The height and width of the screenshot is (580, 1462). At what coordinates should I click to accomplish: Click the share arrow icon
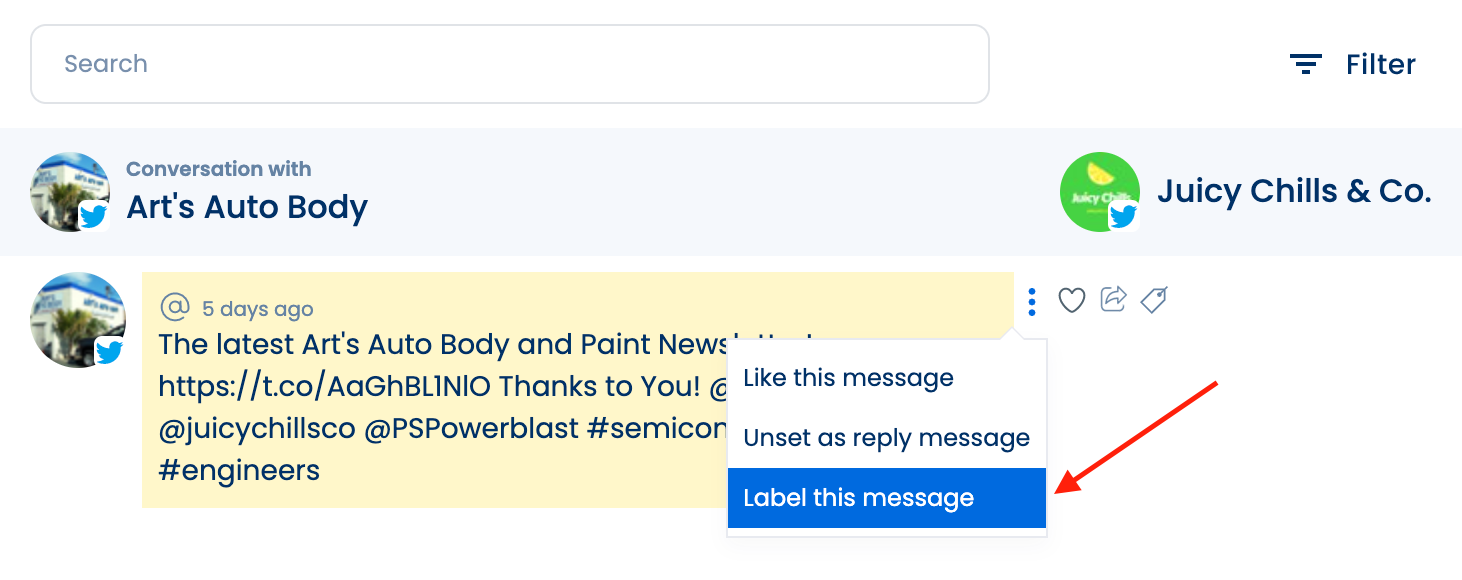[1113, 299]
